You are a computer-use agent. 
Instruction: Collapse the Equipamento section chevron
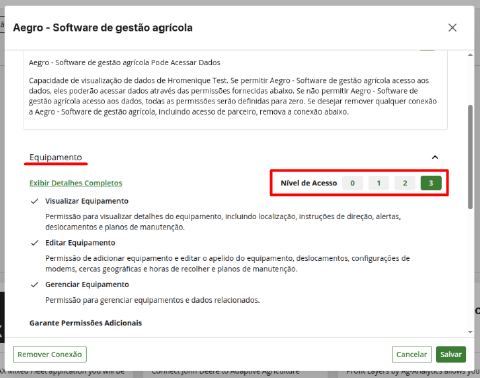[x=435, y=157]
